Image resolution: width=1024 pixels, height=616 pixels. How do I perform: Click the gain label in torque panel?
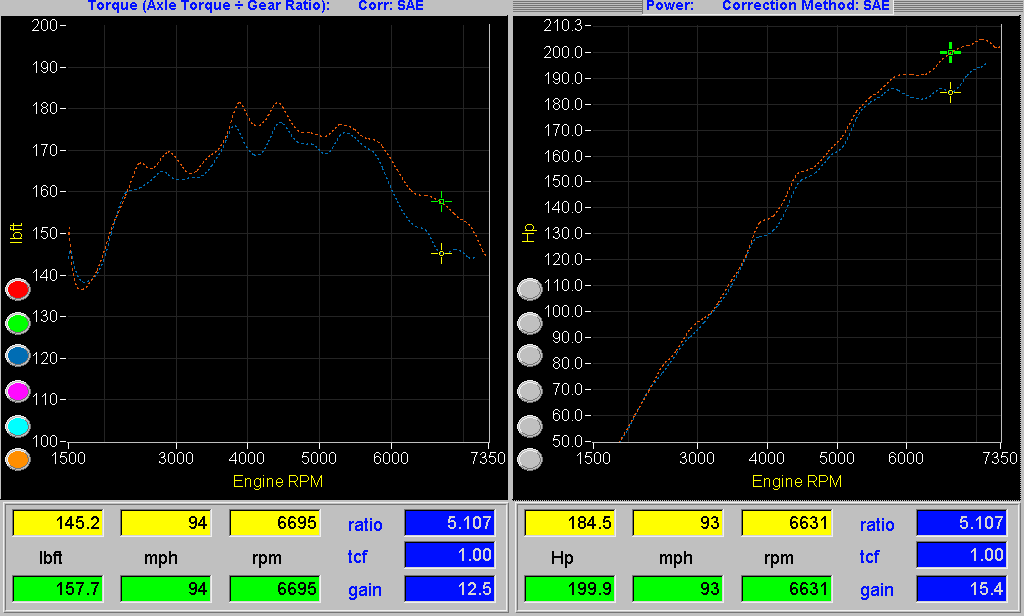[365, 591]
